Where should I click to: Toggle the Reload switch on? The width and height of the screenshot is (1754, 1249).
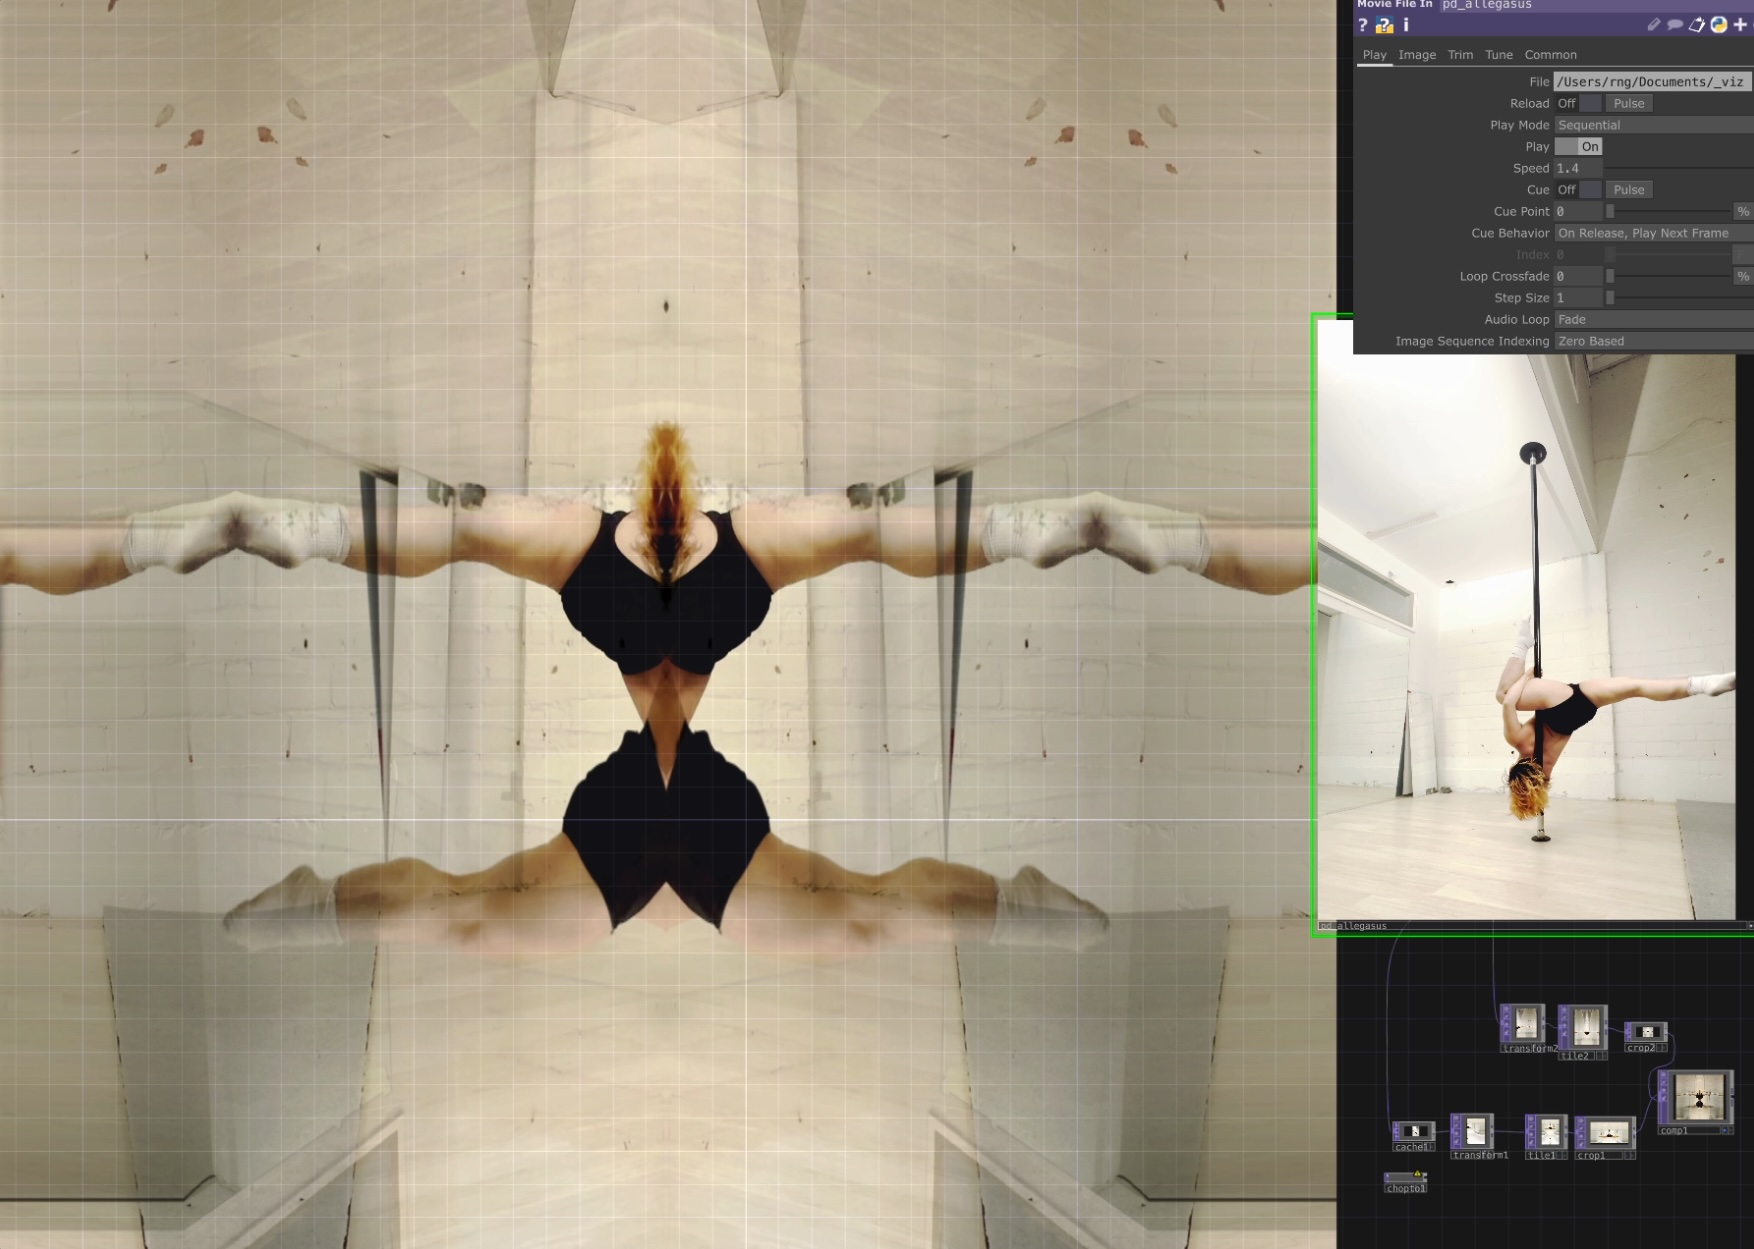click(x=1579, y=104)
